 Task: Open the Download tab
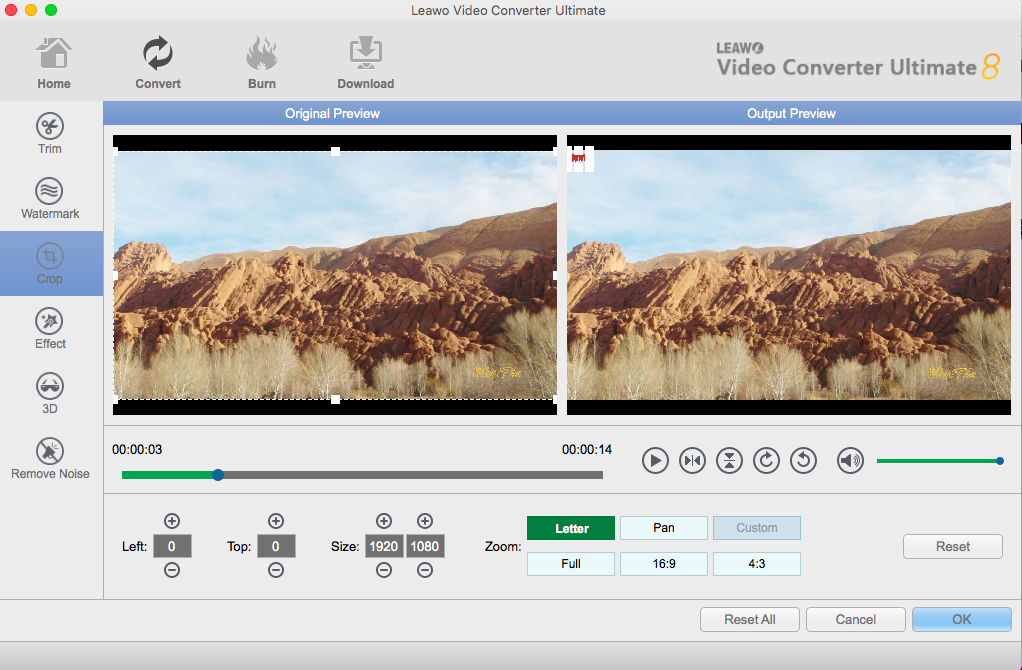click(365, 64)
